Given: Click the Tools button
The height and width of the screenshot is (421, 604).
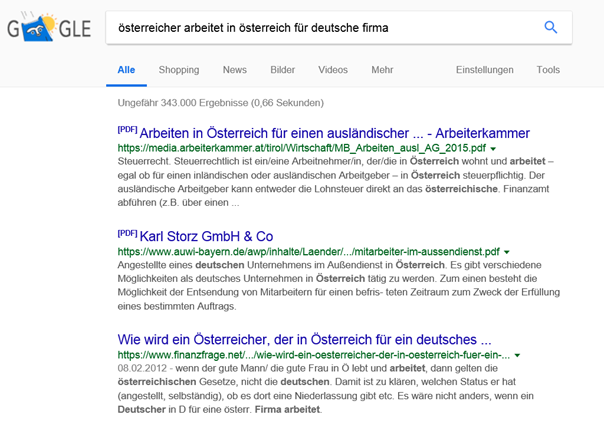Looking at the screenshot, I should [548, 70].
